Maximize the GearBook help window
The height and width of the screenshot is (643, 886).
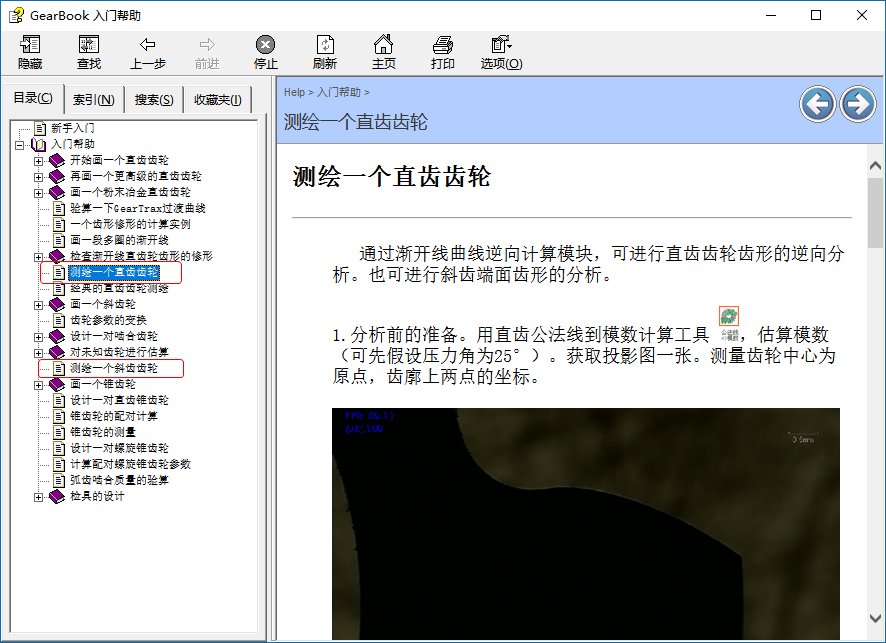point(816,15)
